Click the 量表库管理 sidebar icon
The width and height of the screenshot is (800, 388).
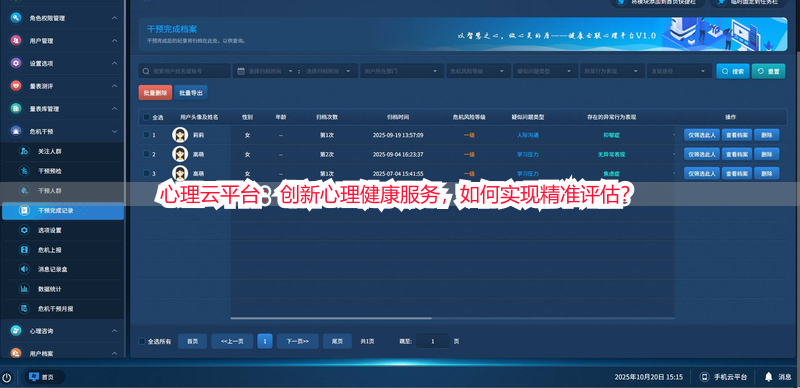(16, 109)
